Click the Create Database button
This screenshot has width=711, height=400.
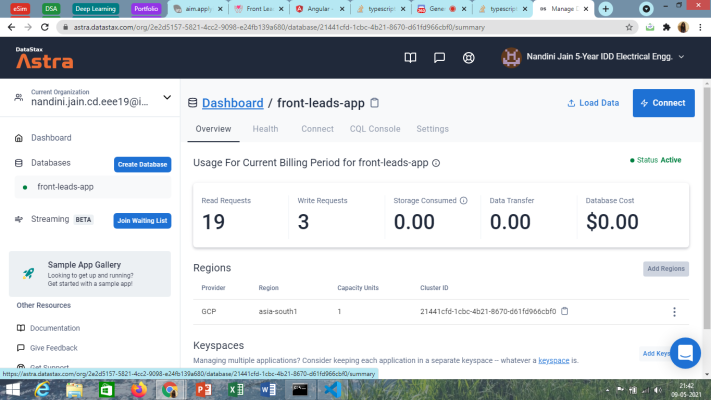point(142,164)
